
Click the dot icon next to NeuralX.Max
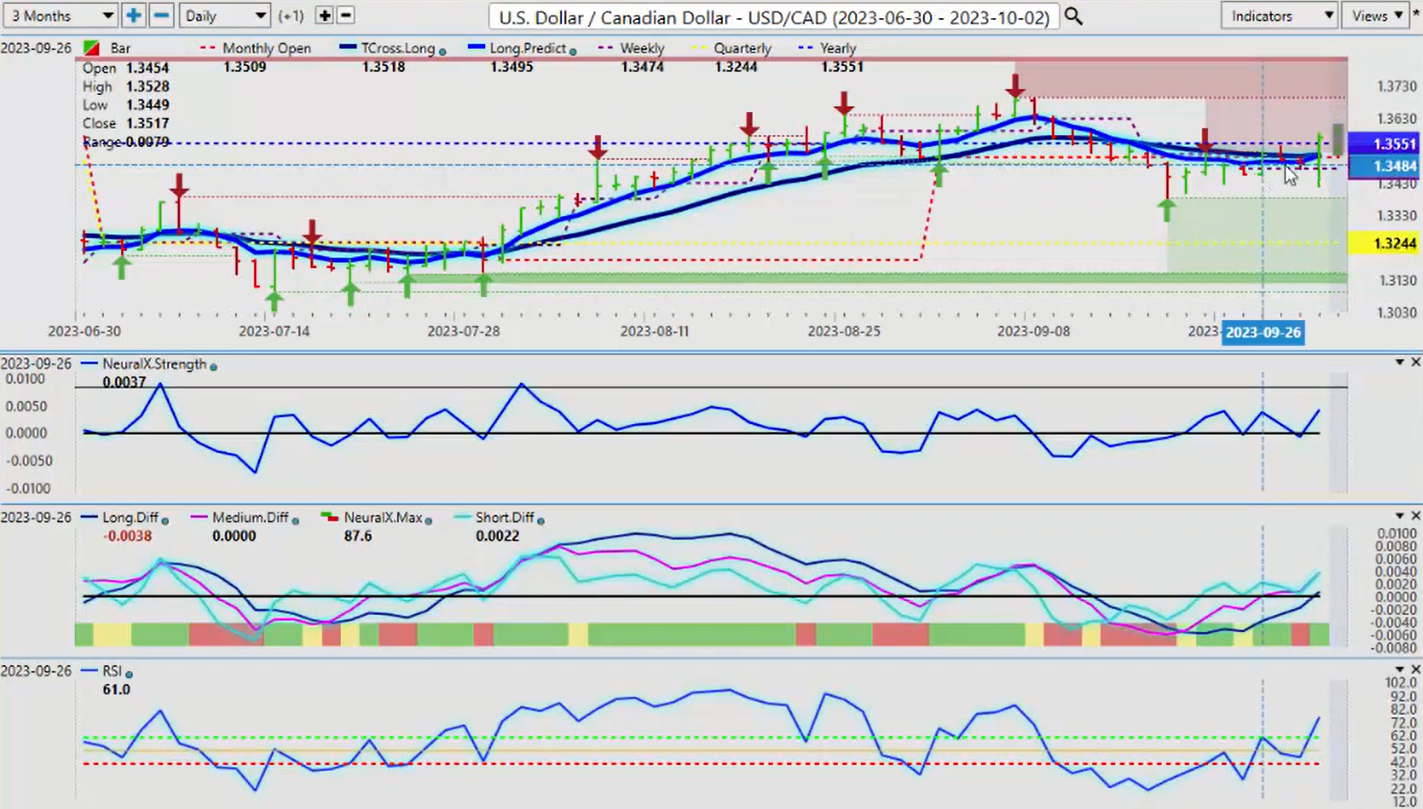(x=429, y=519)
